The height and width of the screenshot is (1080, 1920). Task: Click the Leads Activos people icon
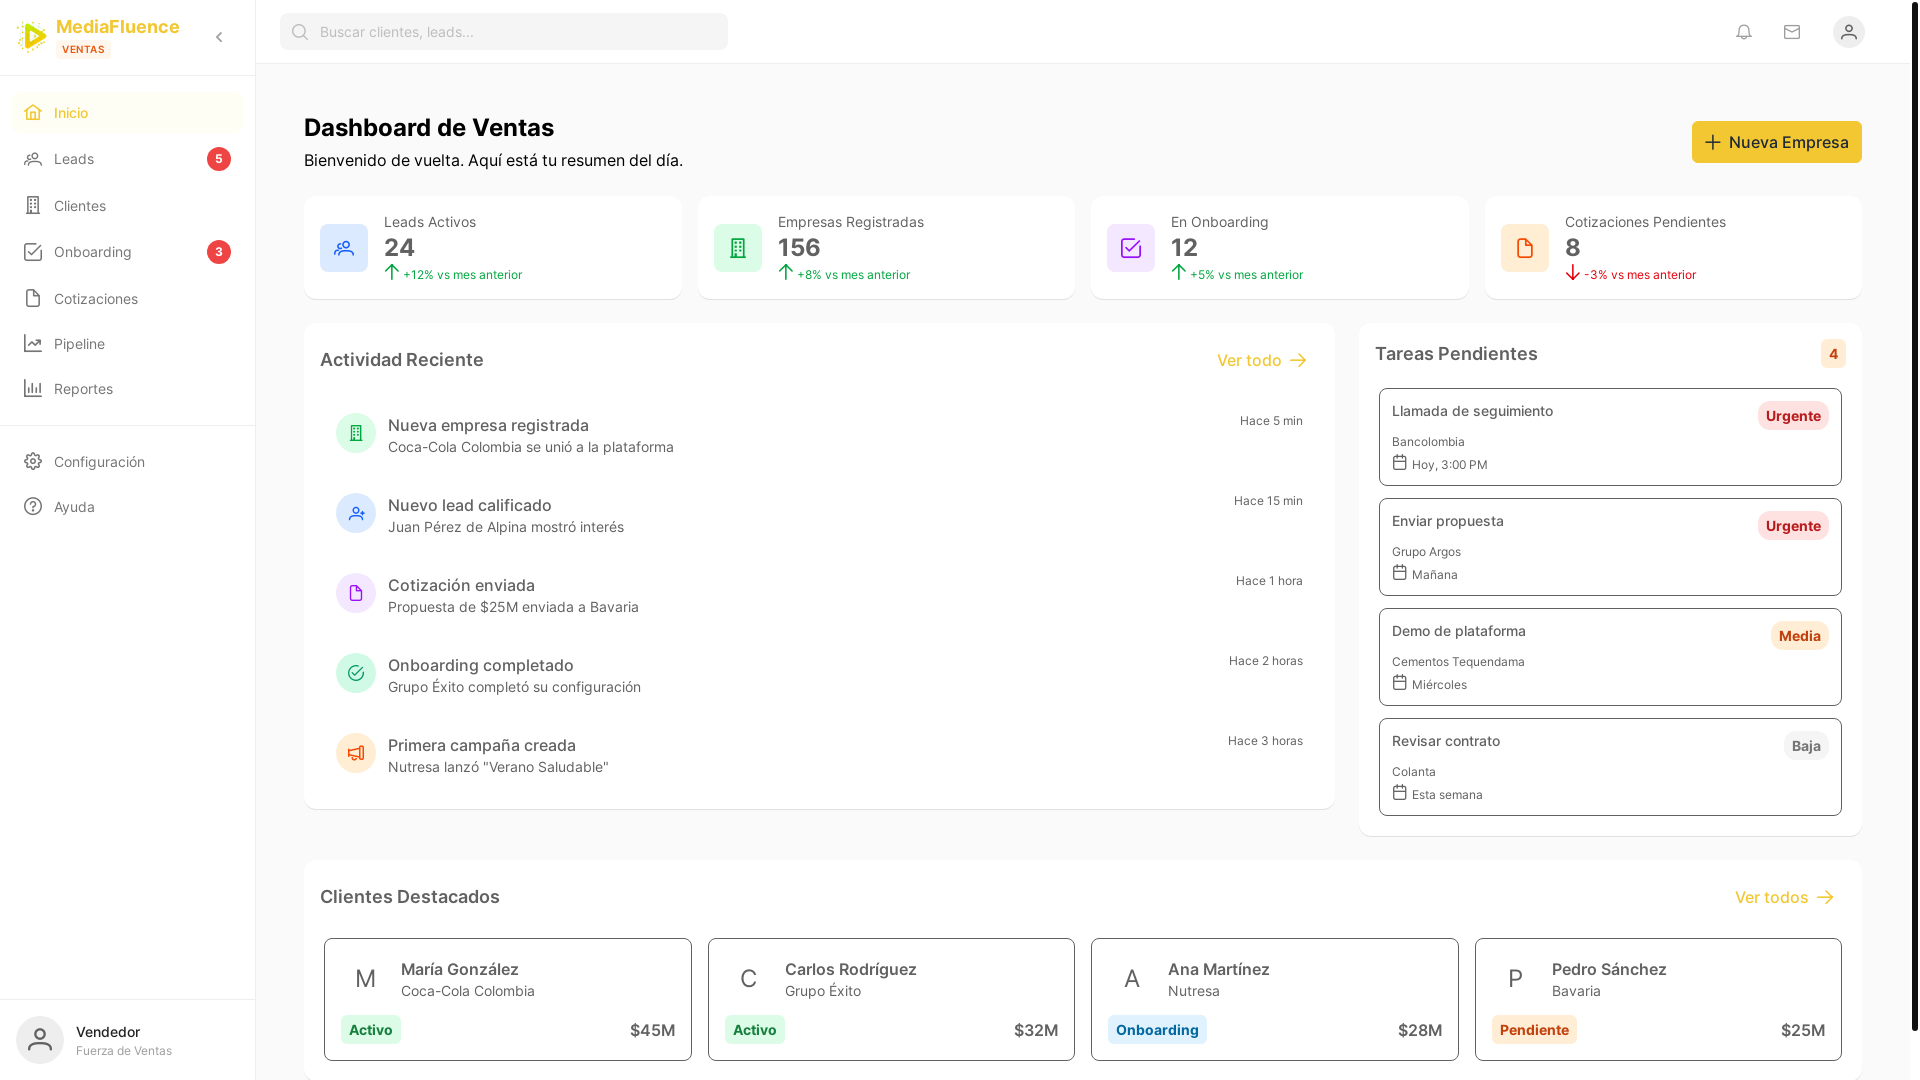[344, 248]
